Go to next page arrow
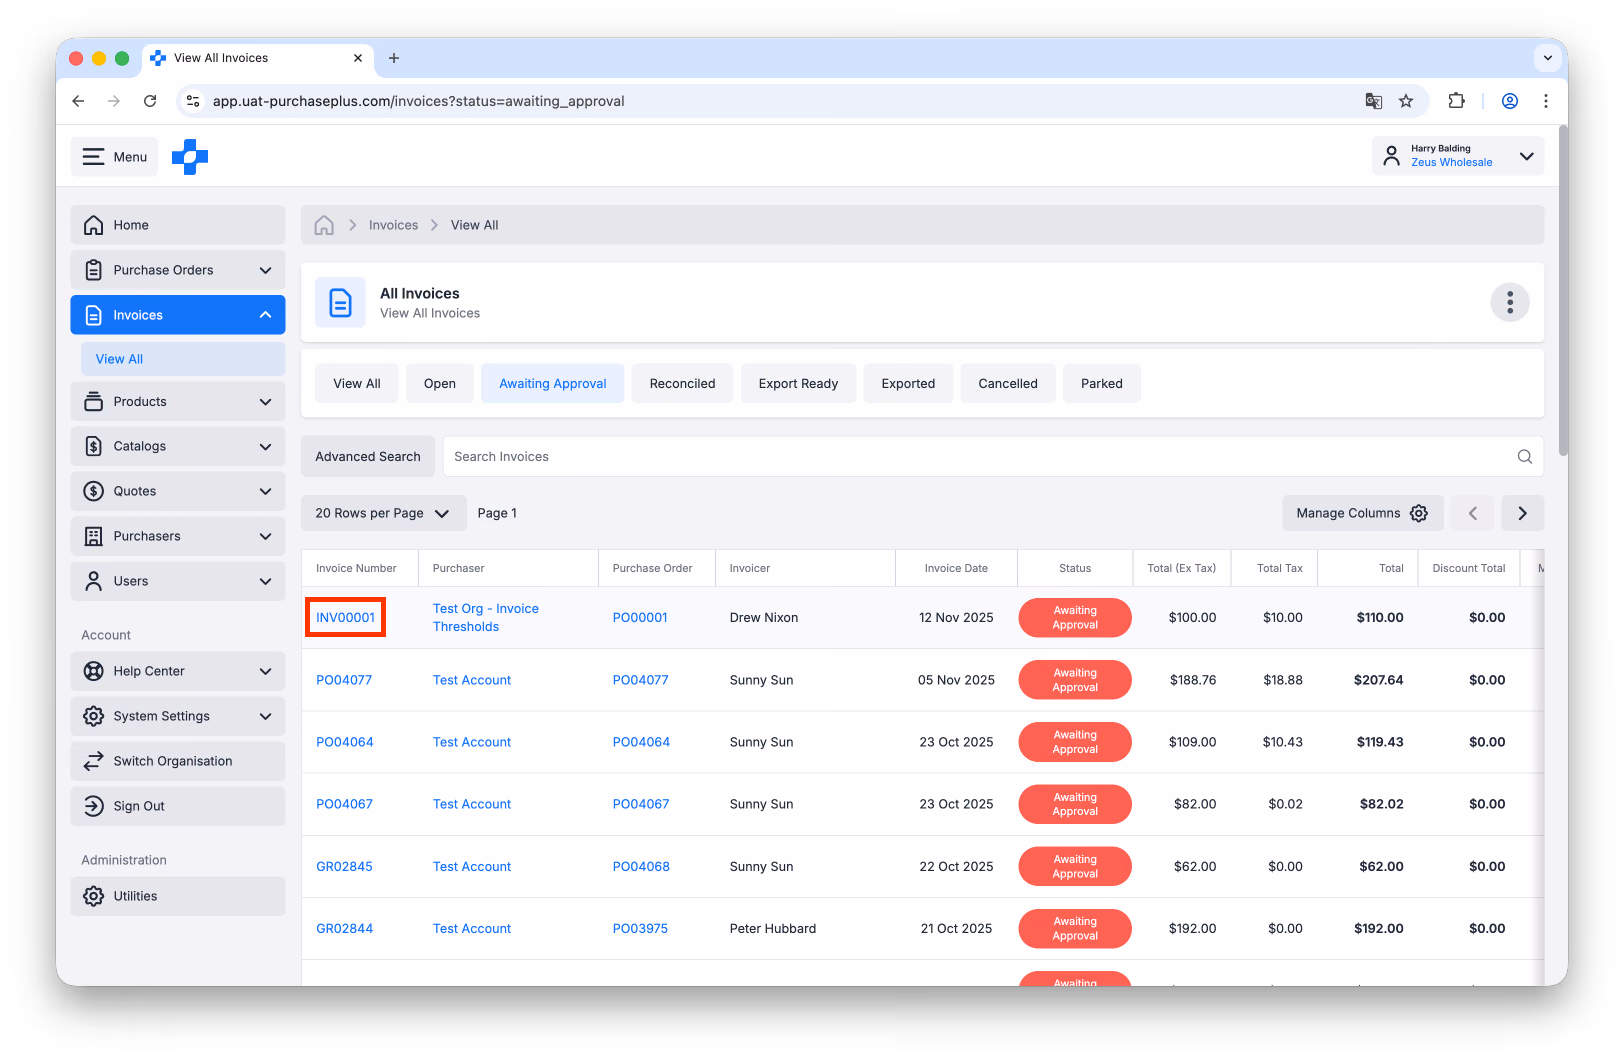The height and width of the screenshot is (1060, 1624). click(1523, 513)
